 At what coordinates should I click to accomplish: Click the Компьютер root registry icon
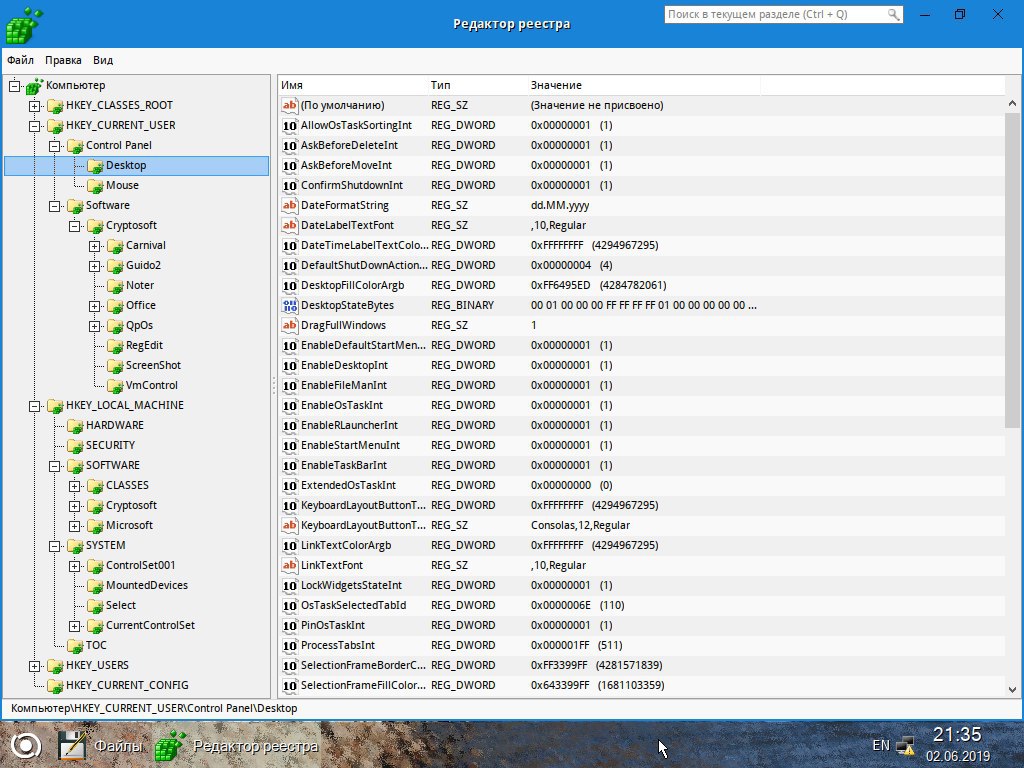point(34,86)
